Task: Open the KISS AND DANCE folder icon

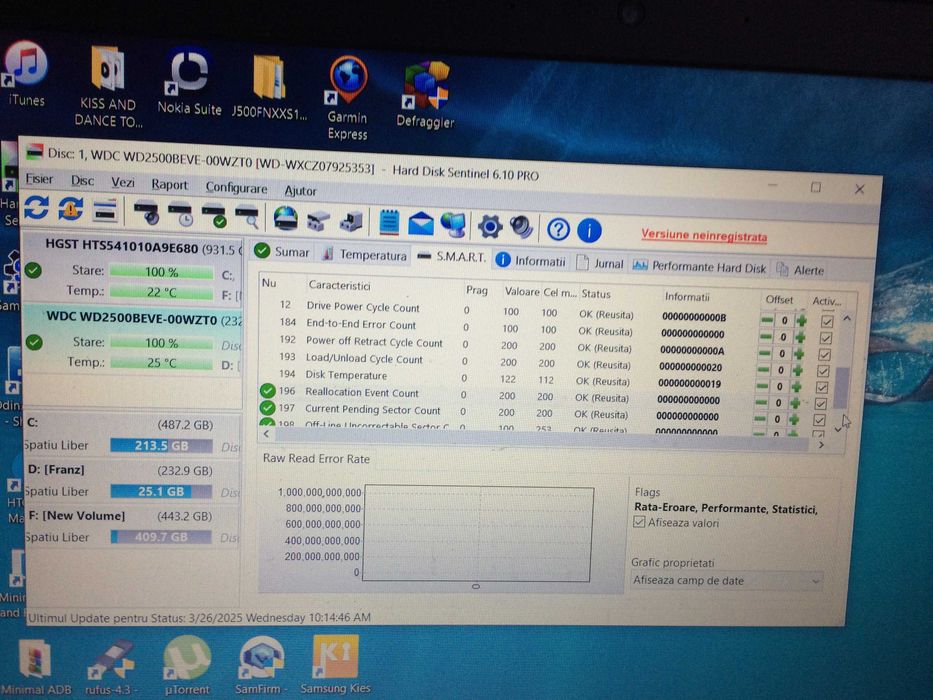Action: click(108, 87)
